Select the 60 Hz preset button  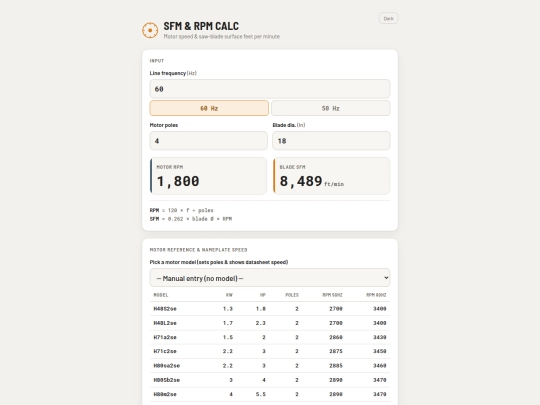(209, 108)
